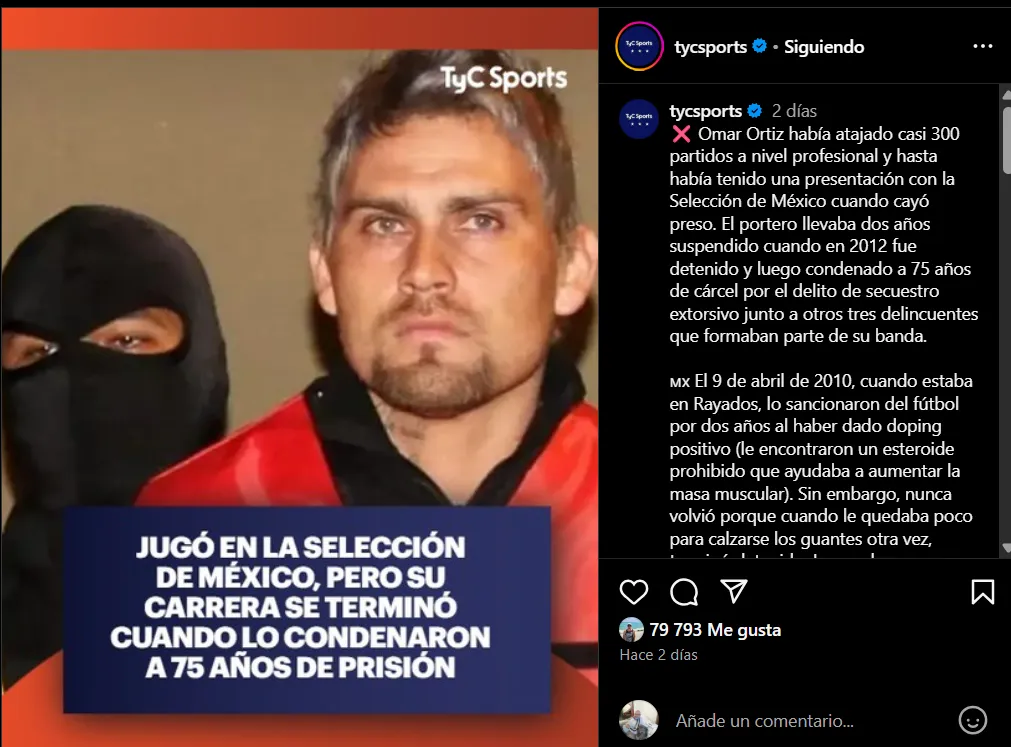Share the post via the paper plane icon
The image size is (1011, 747).
click(734, 591)
